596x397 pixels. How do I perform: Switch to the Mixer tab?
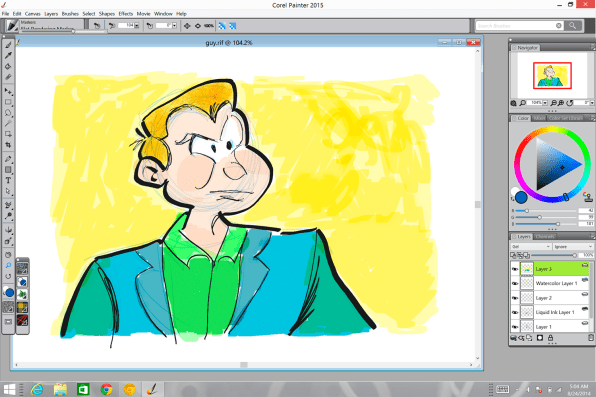539,118
